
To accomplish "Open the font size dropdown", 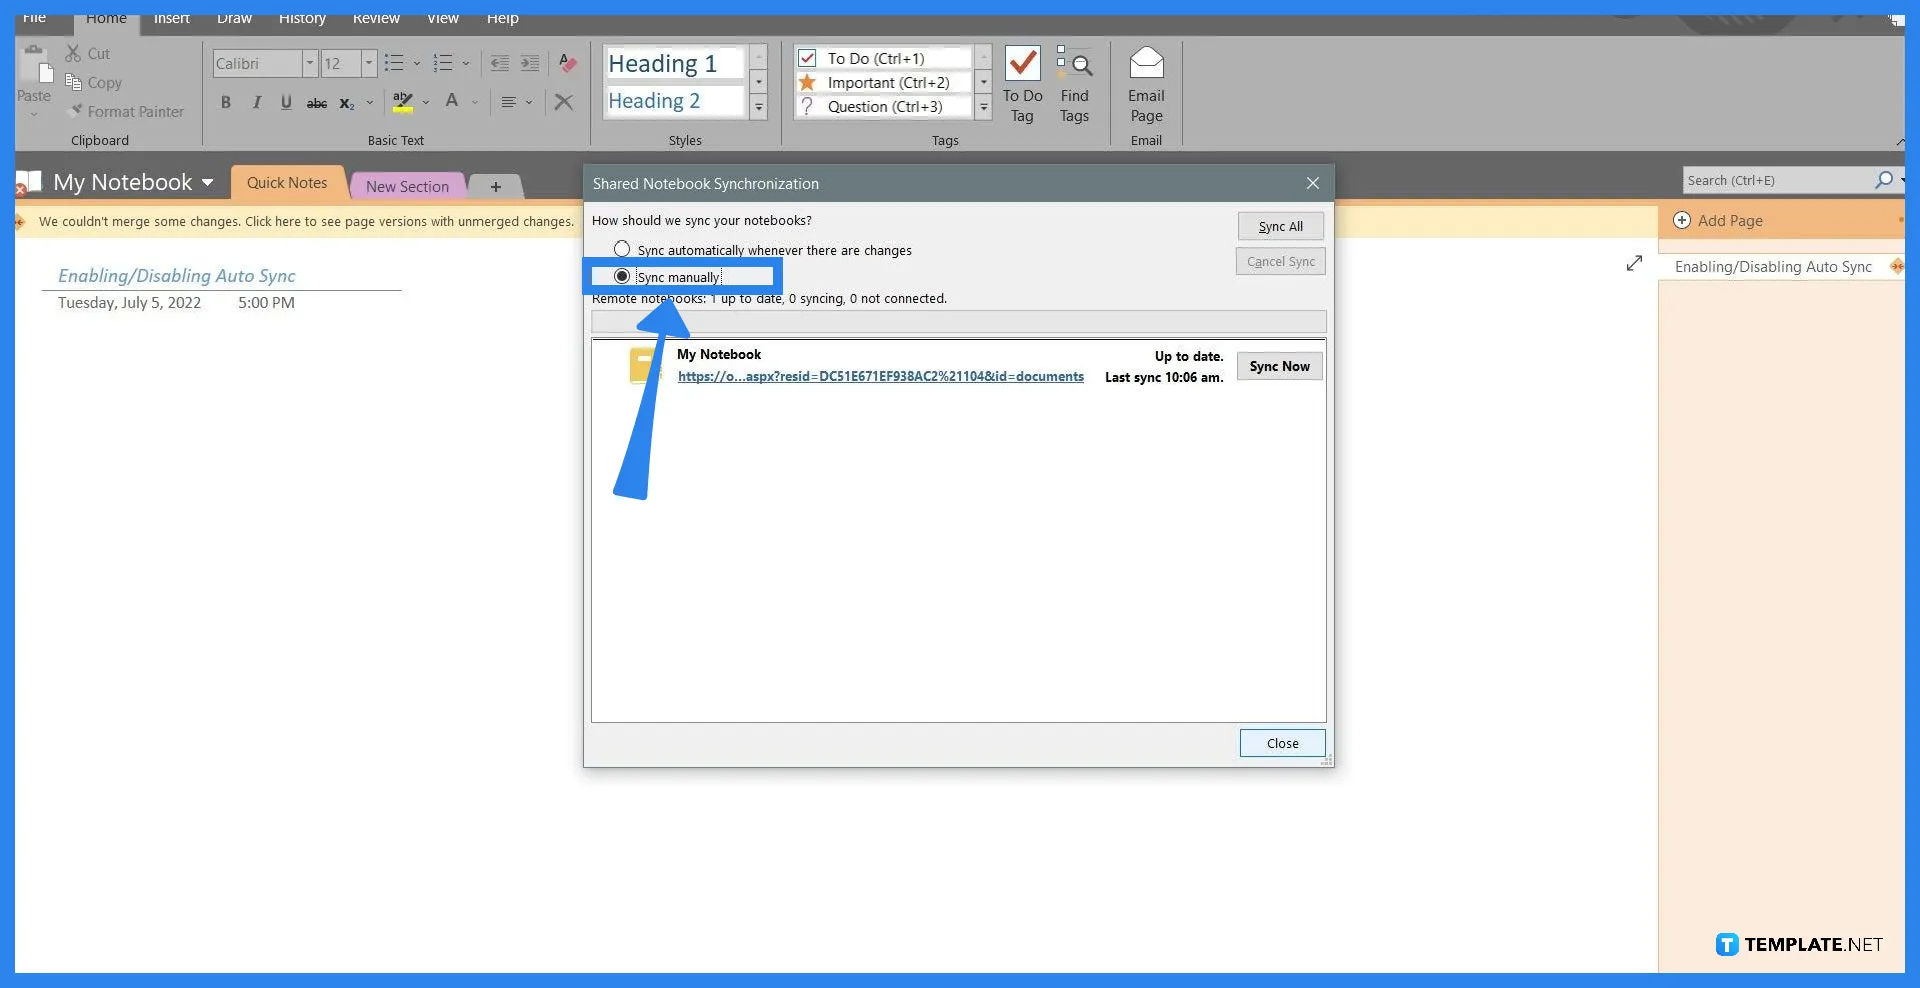I will [x=367, y=63].
